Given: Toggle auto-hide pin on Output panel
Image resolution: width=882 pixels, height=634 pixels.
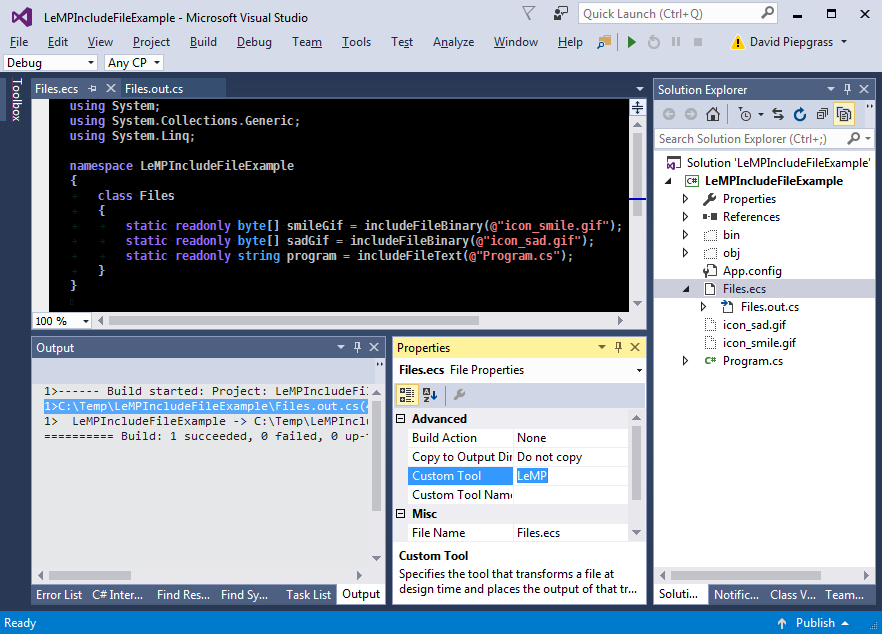Looking at the screenshot, I should tap(357, 347).
